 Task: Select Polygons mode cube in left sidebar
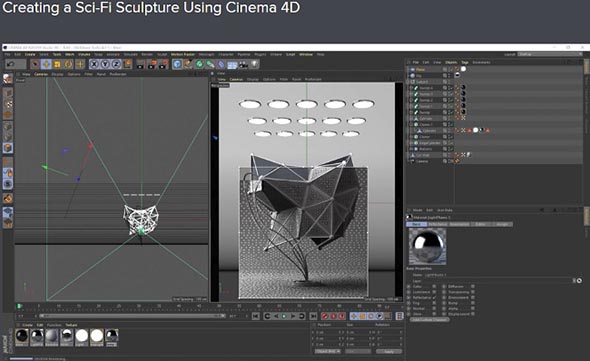pos(8,148)
